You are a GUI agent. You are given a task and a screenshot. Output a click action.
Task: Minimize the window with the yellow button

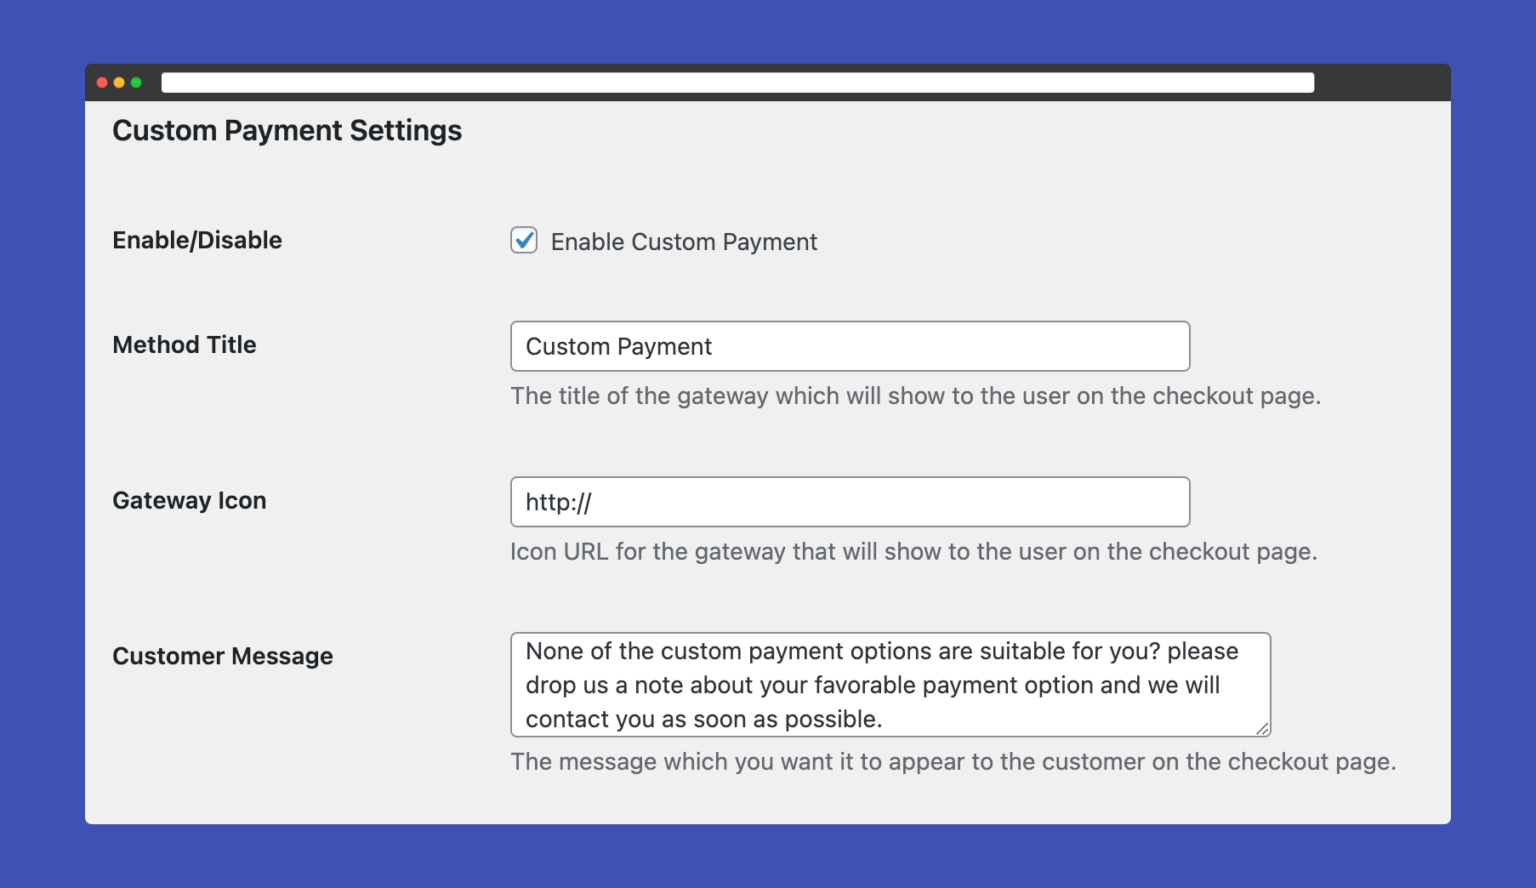coord(119,82)
